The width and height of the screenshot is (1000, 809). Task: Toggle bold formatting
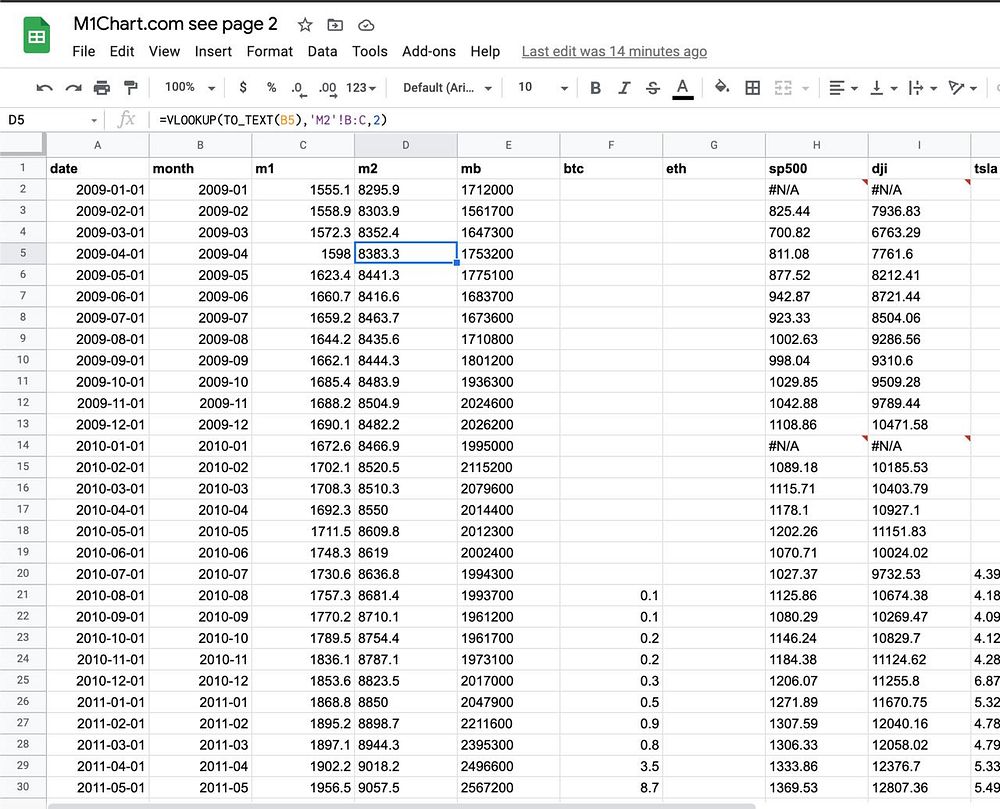(595, 88)
